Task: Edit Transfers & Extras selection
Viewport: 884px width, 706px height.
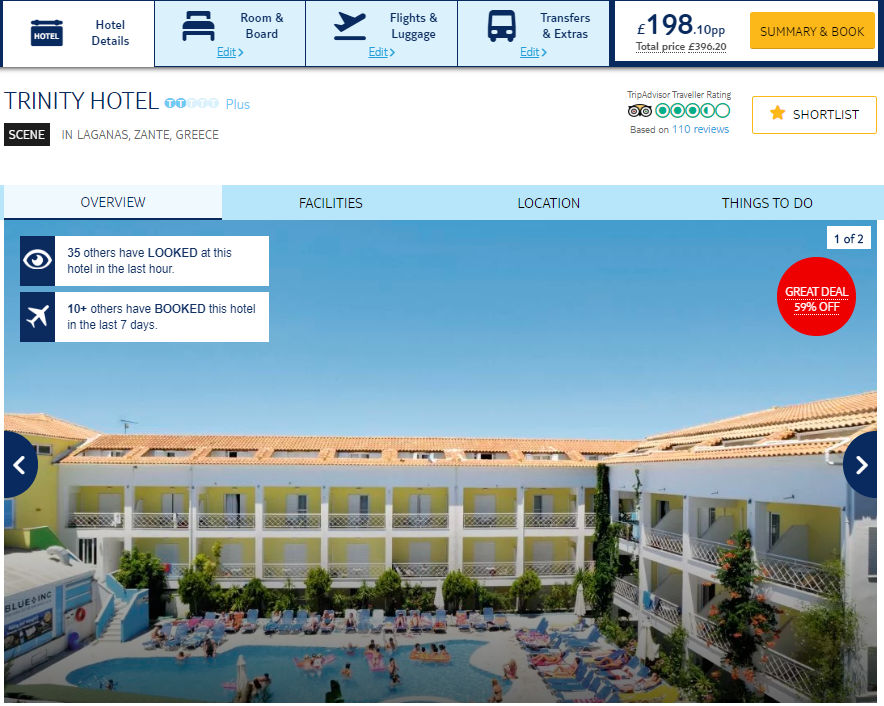Action: [x=533, y=52]
